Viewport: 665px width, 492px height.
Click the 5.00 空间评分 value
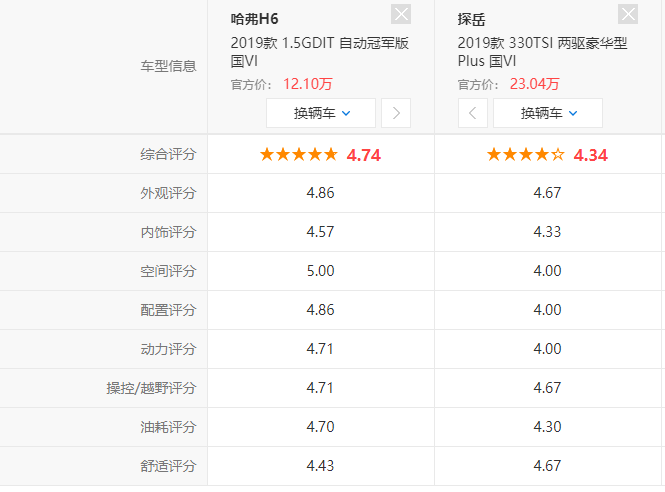tap(320, 271)
